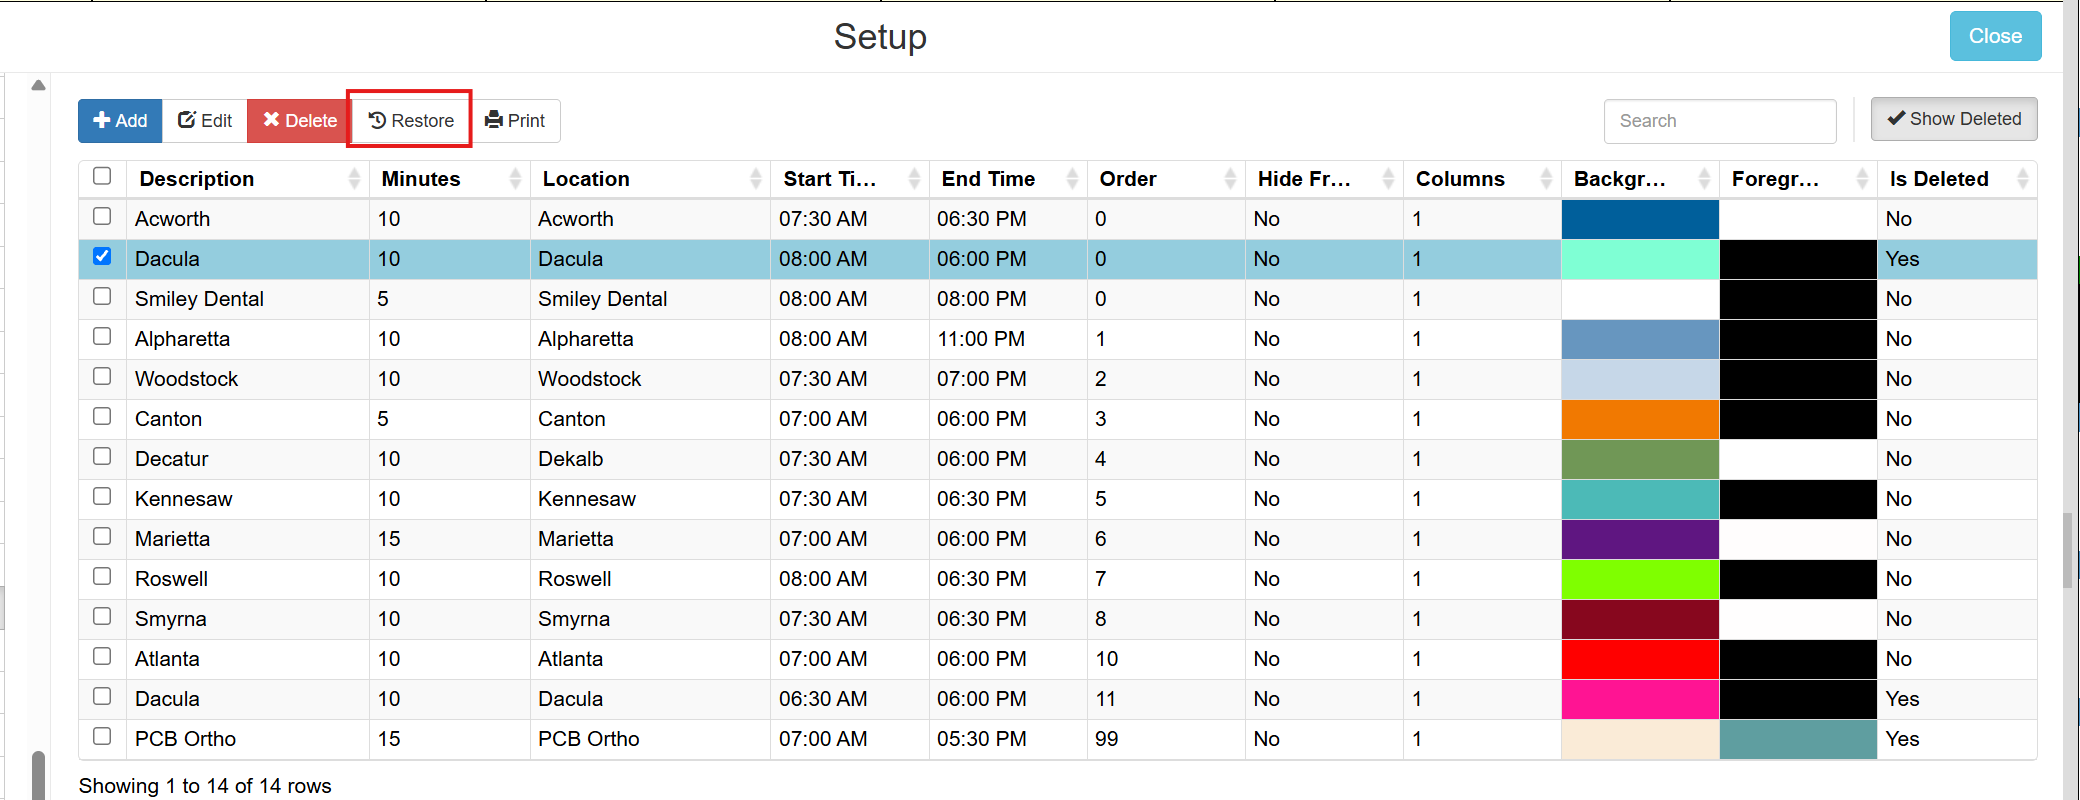Screen dimensions: 2080x800
Task: Click the Edit pencil icon button
Action: tap(205, 121)
